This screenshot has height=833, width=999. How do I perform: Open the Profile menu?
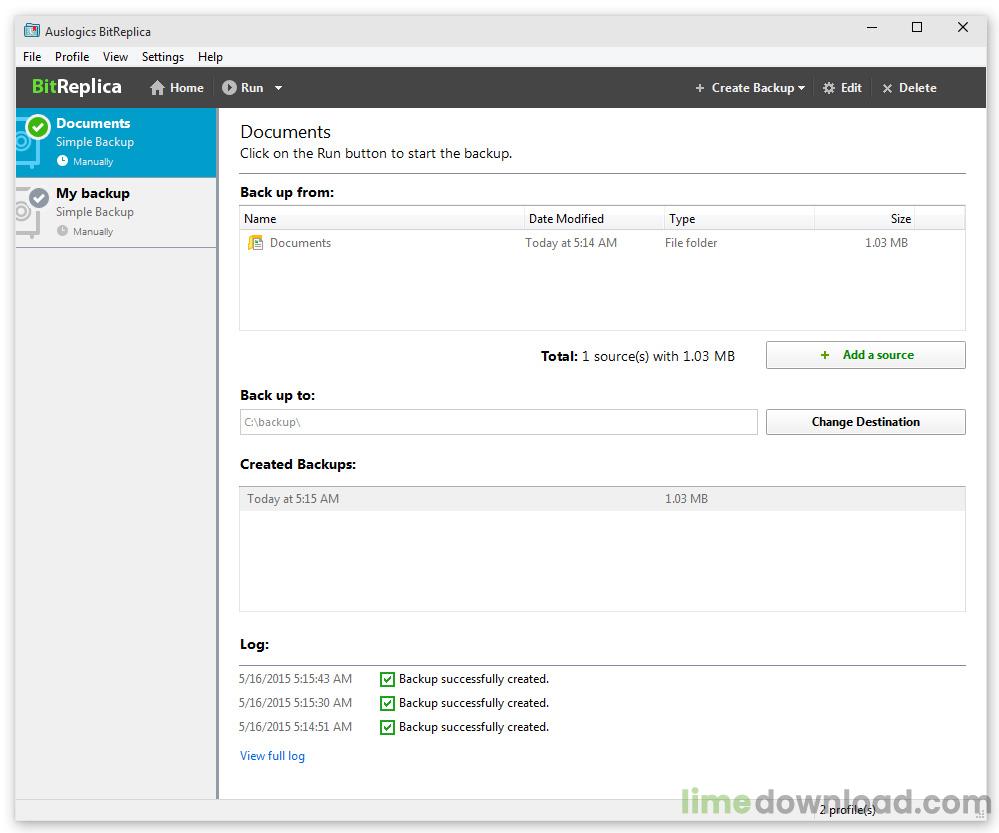tap(72, 57)
